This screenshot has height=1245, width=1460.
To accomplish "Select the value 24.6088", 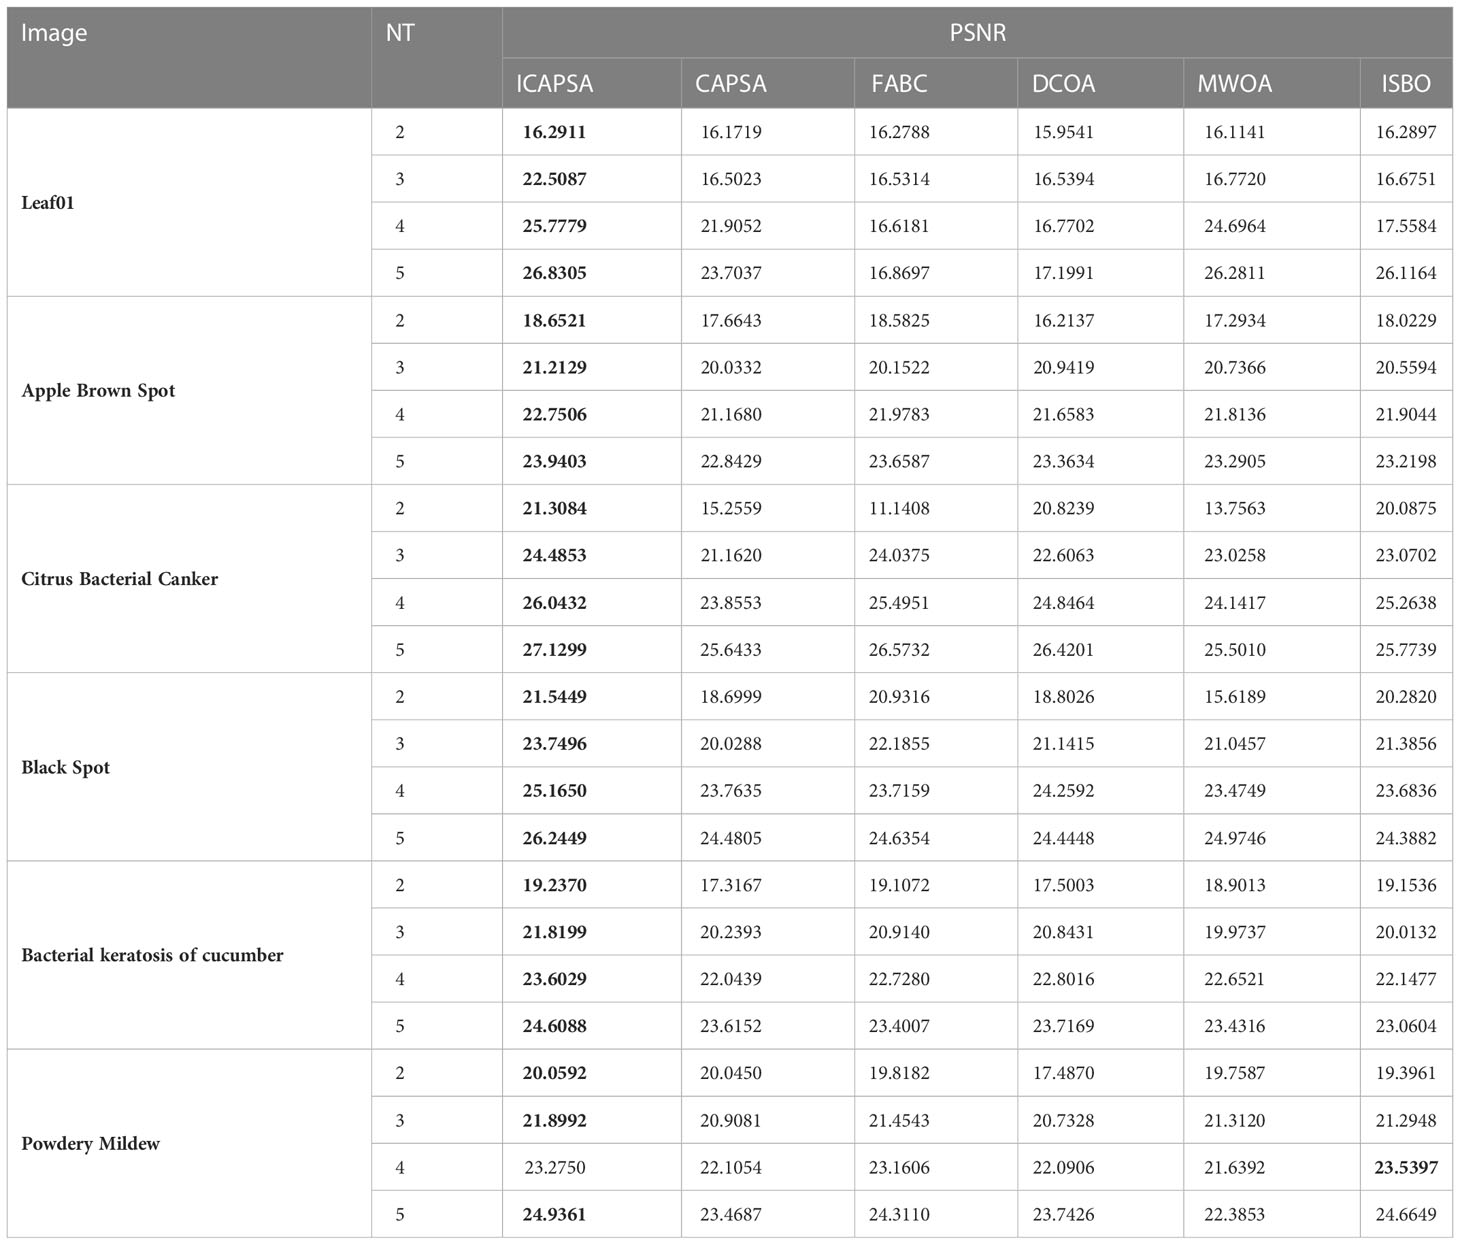I will [554, 1026].
